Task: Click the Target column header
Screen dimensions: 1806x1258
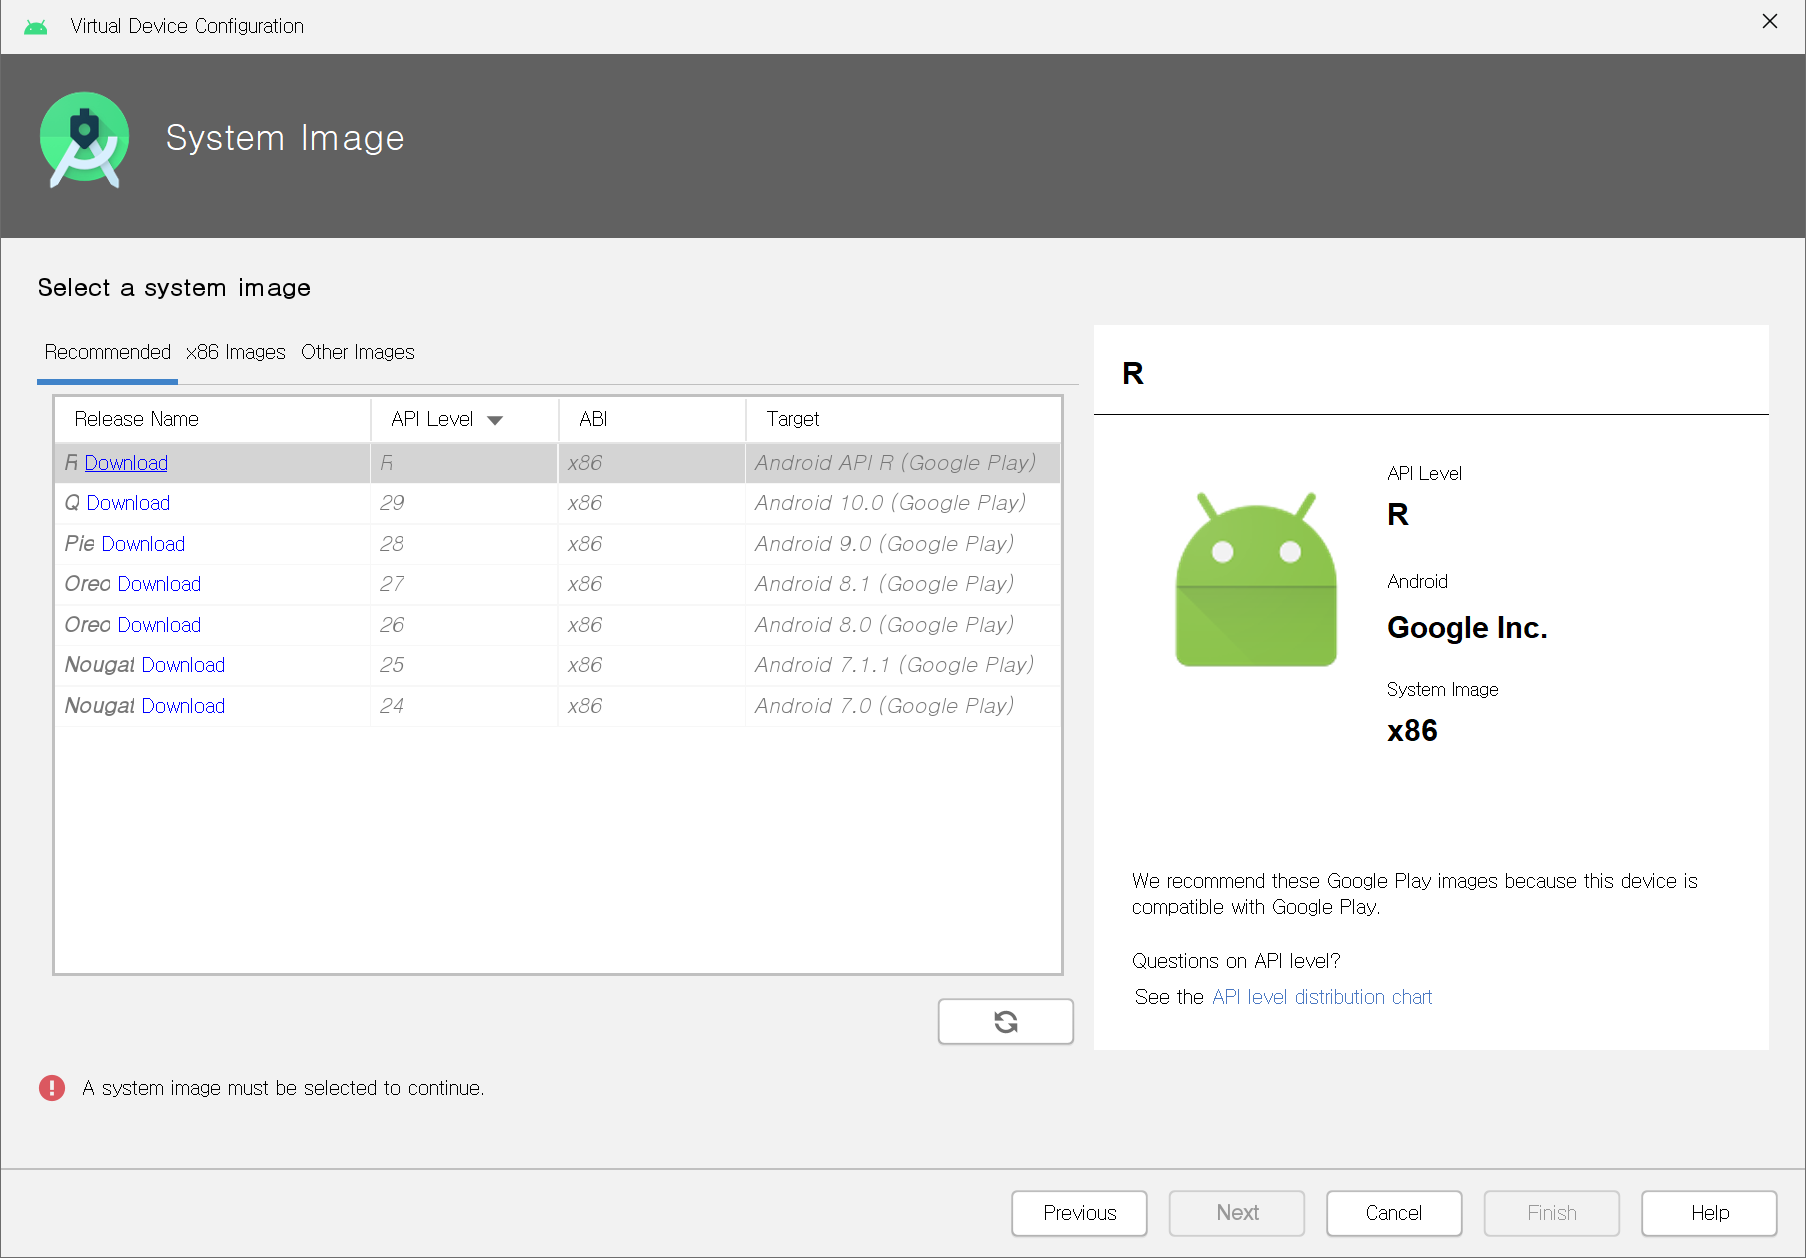Action: (x=903, y=419)
